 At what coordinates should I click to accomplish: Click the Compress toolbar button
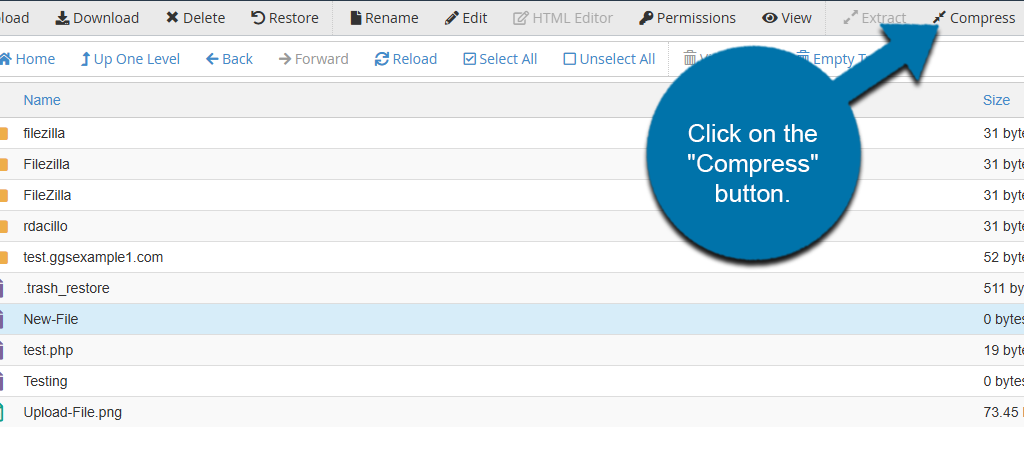click(x=973, y=18)
